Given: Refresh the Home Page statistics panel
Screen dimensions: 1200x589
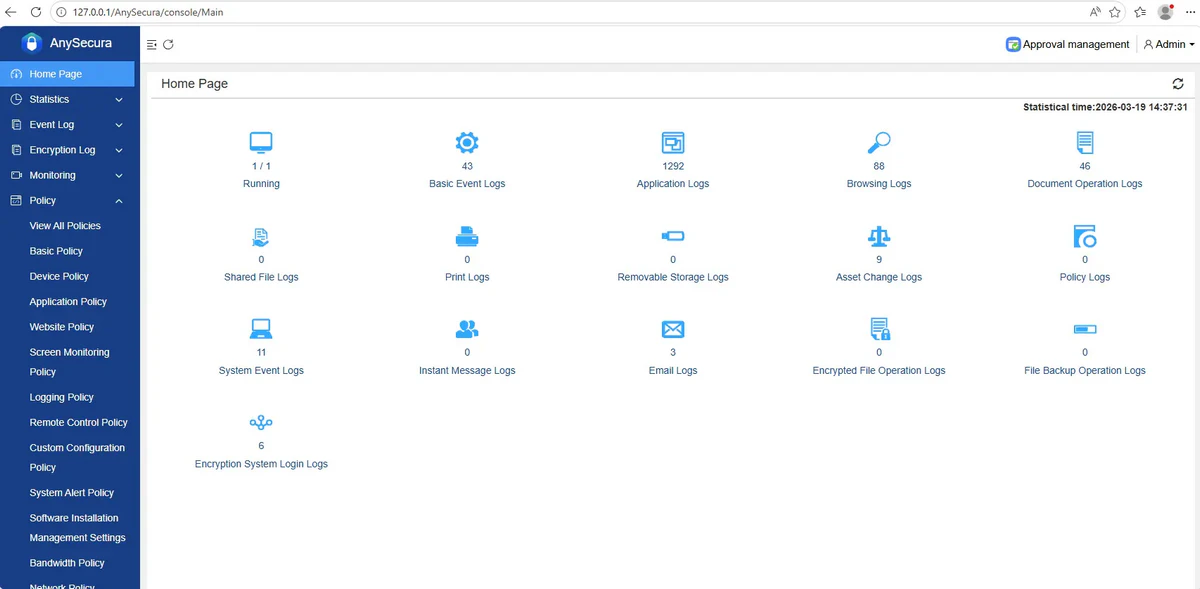Looking at the screenshot, I should pos(1178,84).
